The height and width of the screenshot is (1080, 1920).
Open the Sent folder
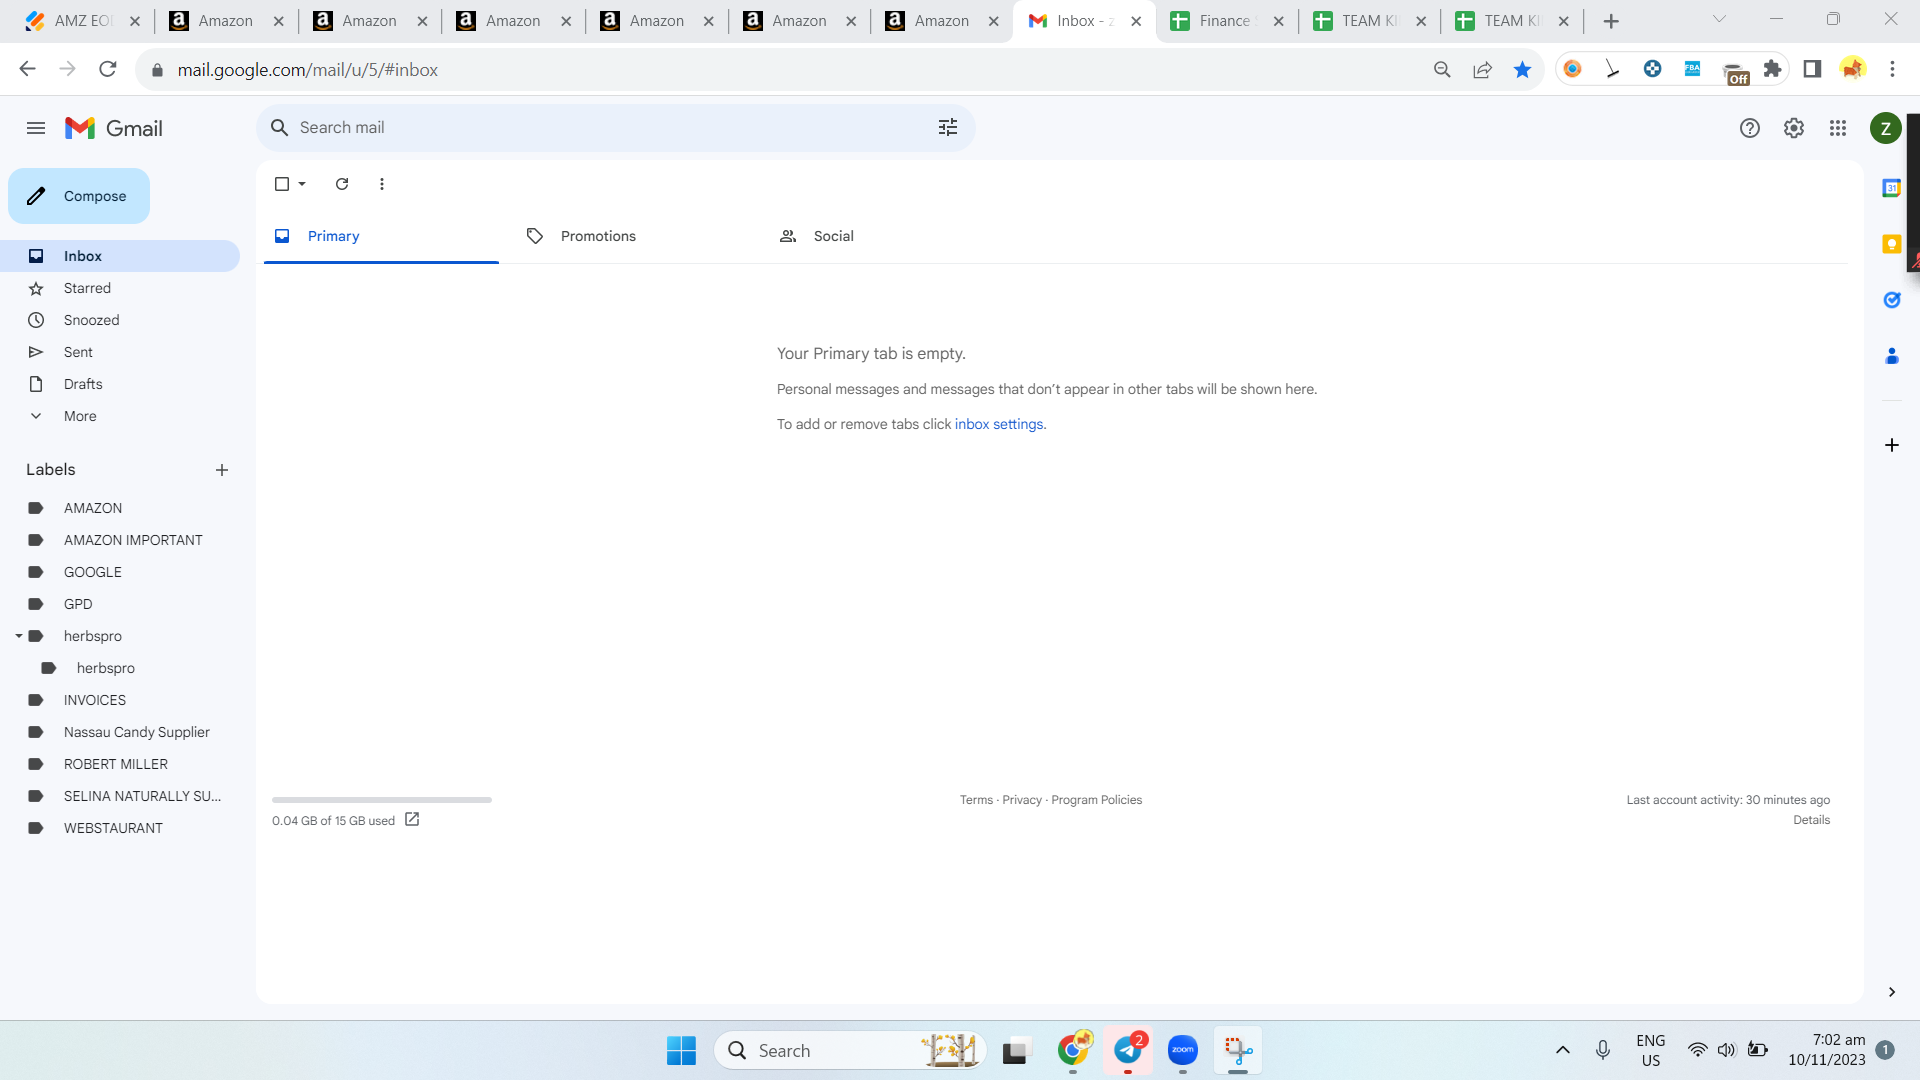(120, 352)
